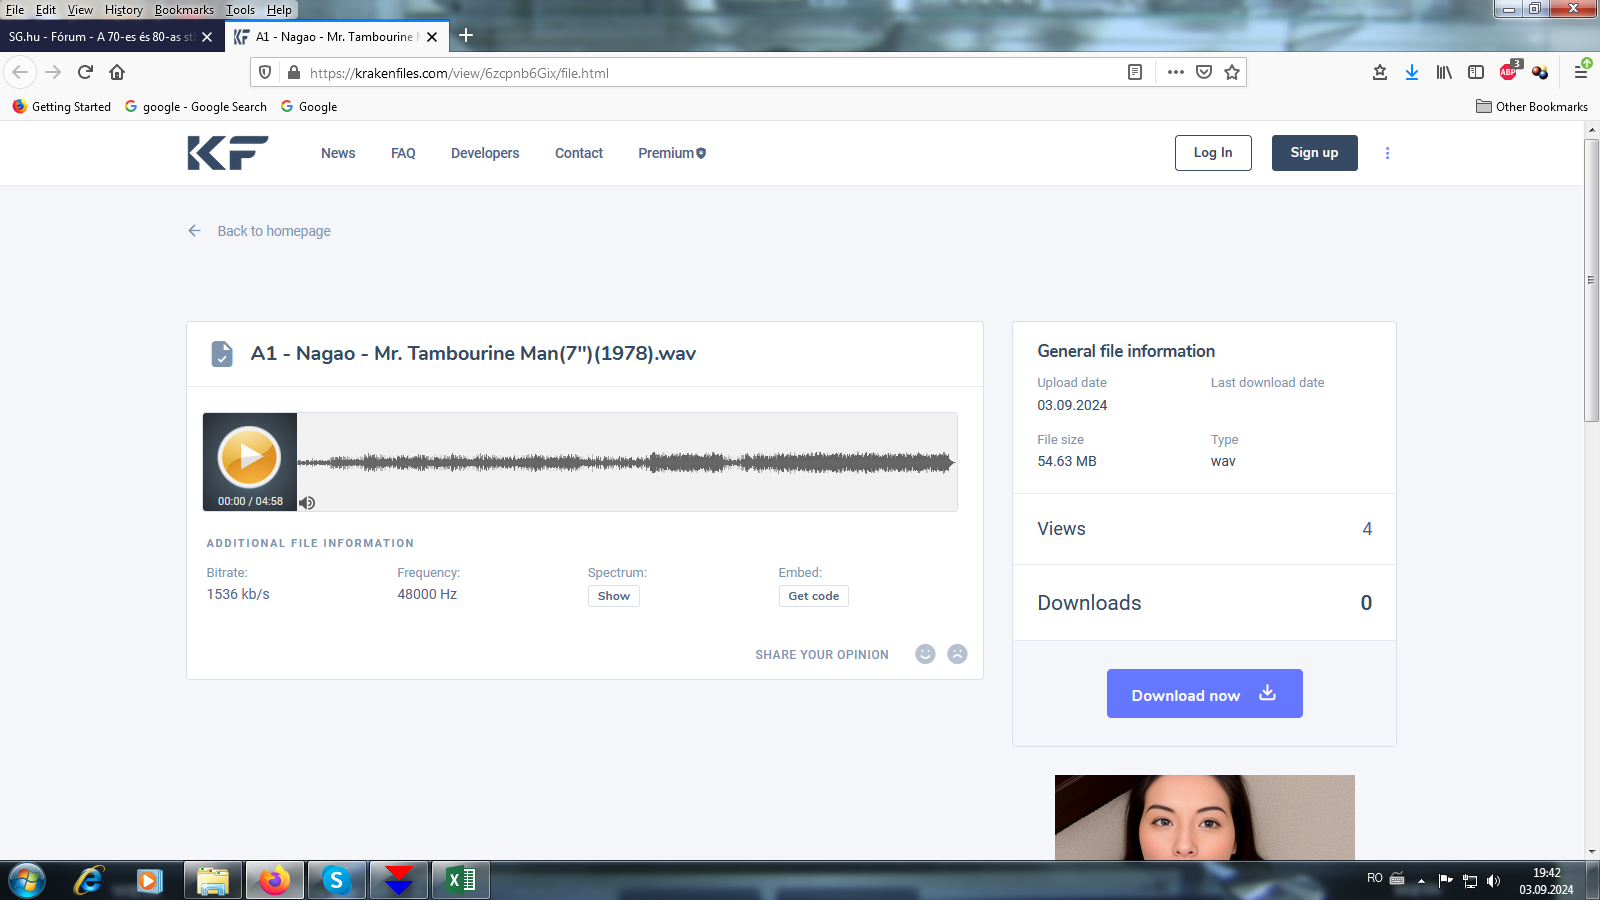The height and width of the screenshot is (900, 1600).
Task: Reload the current page
Action: 85,72
